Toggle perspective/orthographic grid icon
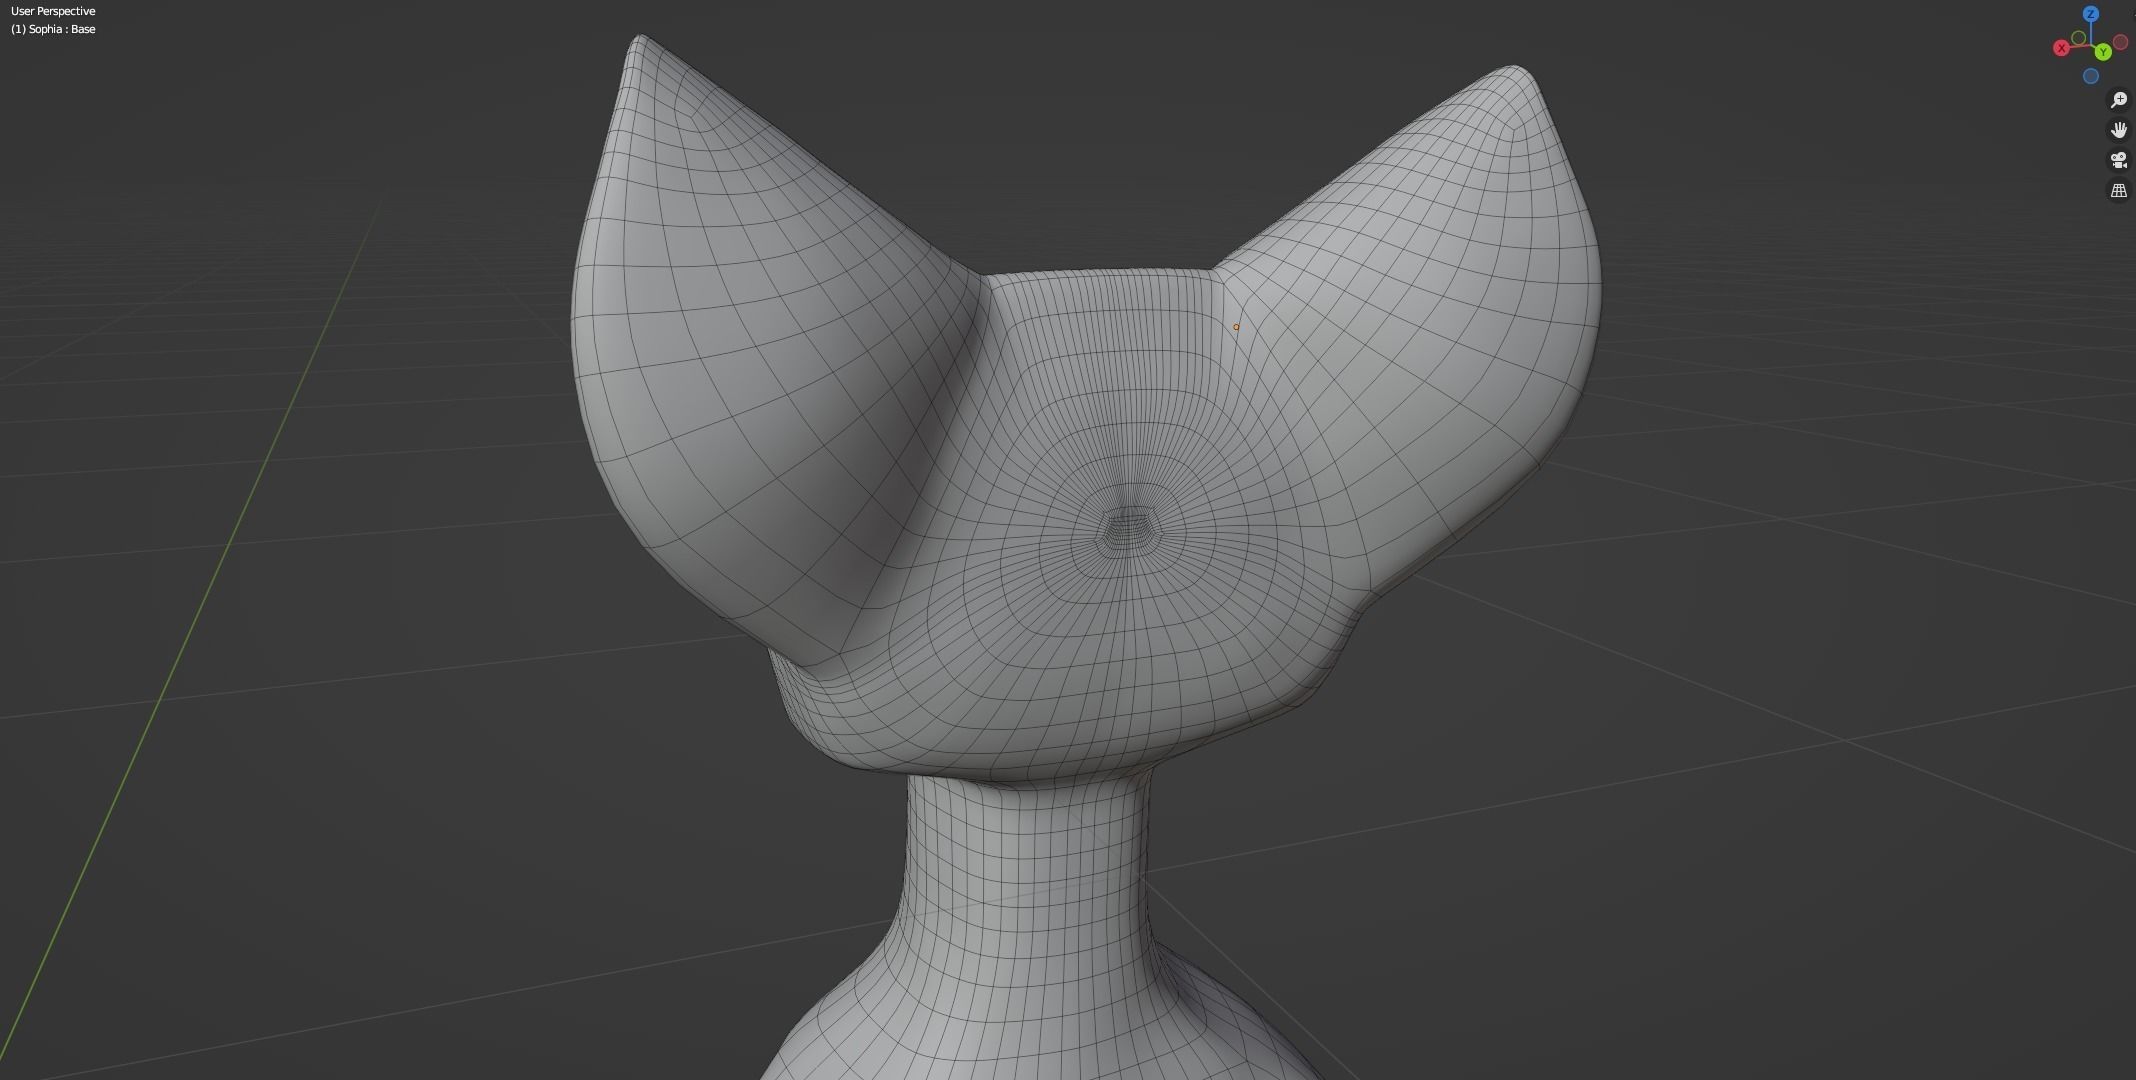 pyautogui.click(x=2118, y=190)
